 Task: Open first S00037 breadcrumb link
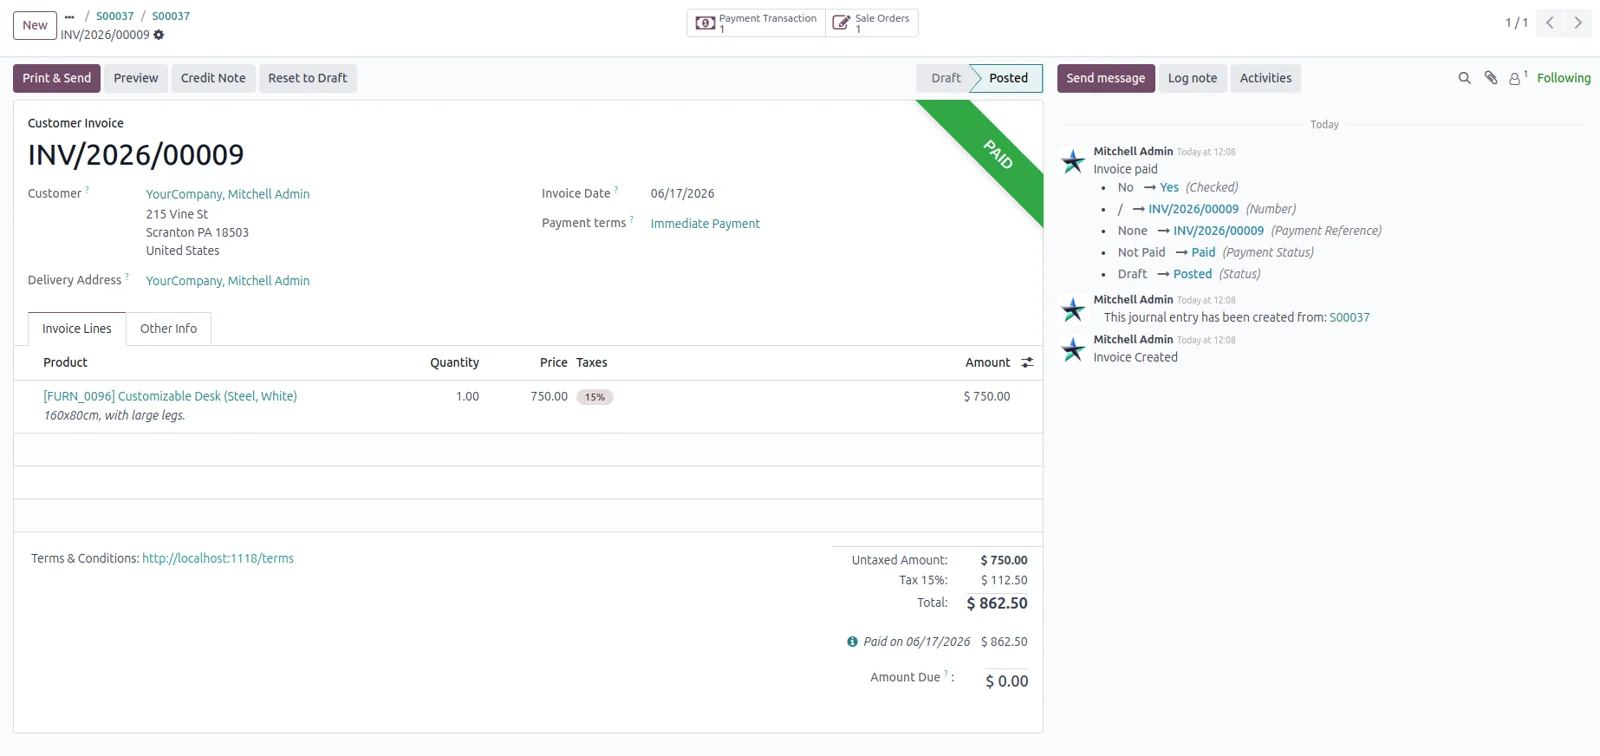coord(115,16)
